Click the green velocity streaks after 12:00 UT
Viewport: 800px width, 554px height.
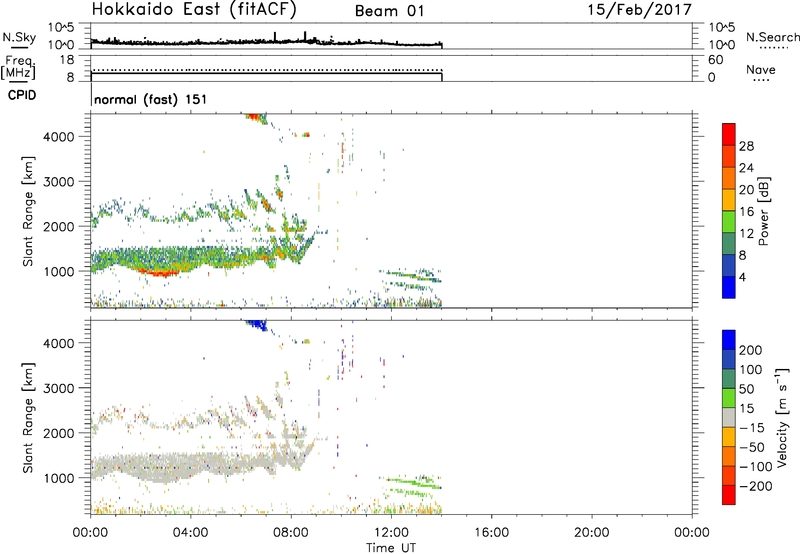coord(411,486)
